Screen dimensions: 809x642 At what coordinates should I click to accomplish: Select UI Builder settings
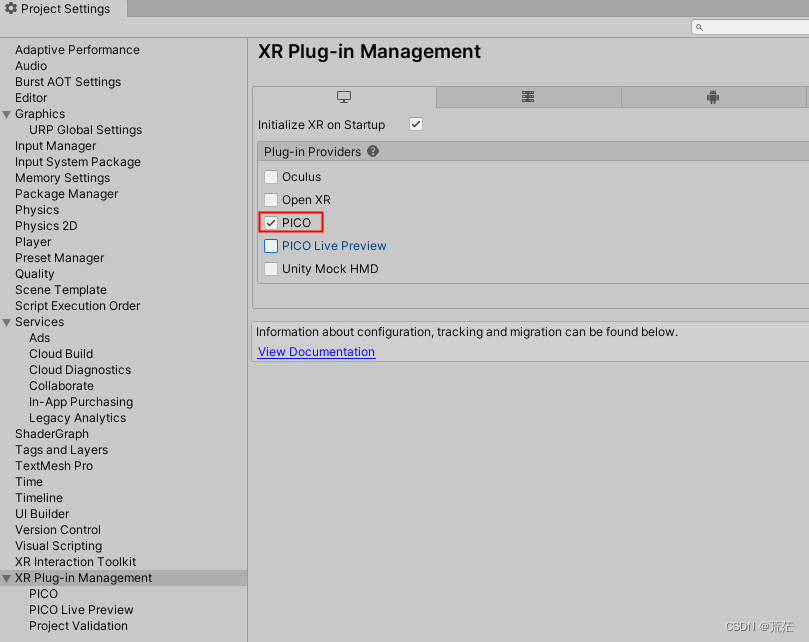coord(42,514)
